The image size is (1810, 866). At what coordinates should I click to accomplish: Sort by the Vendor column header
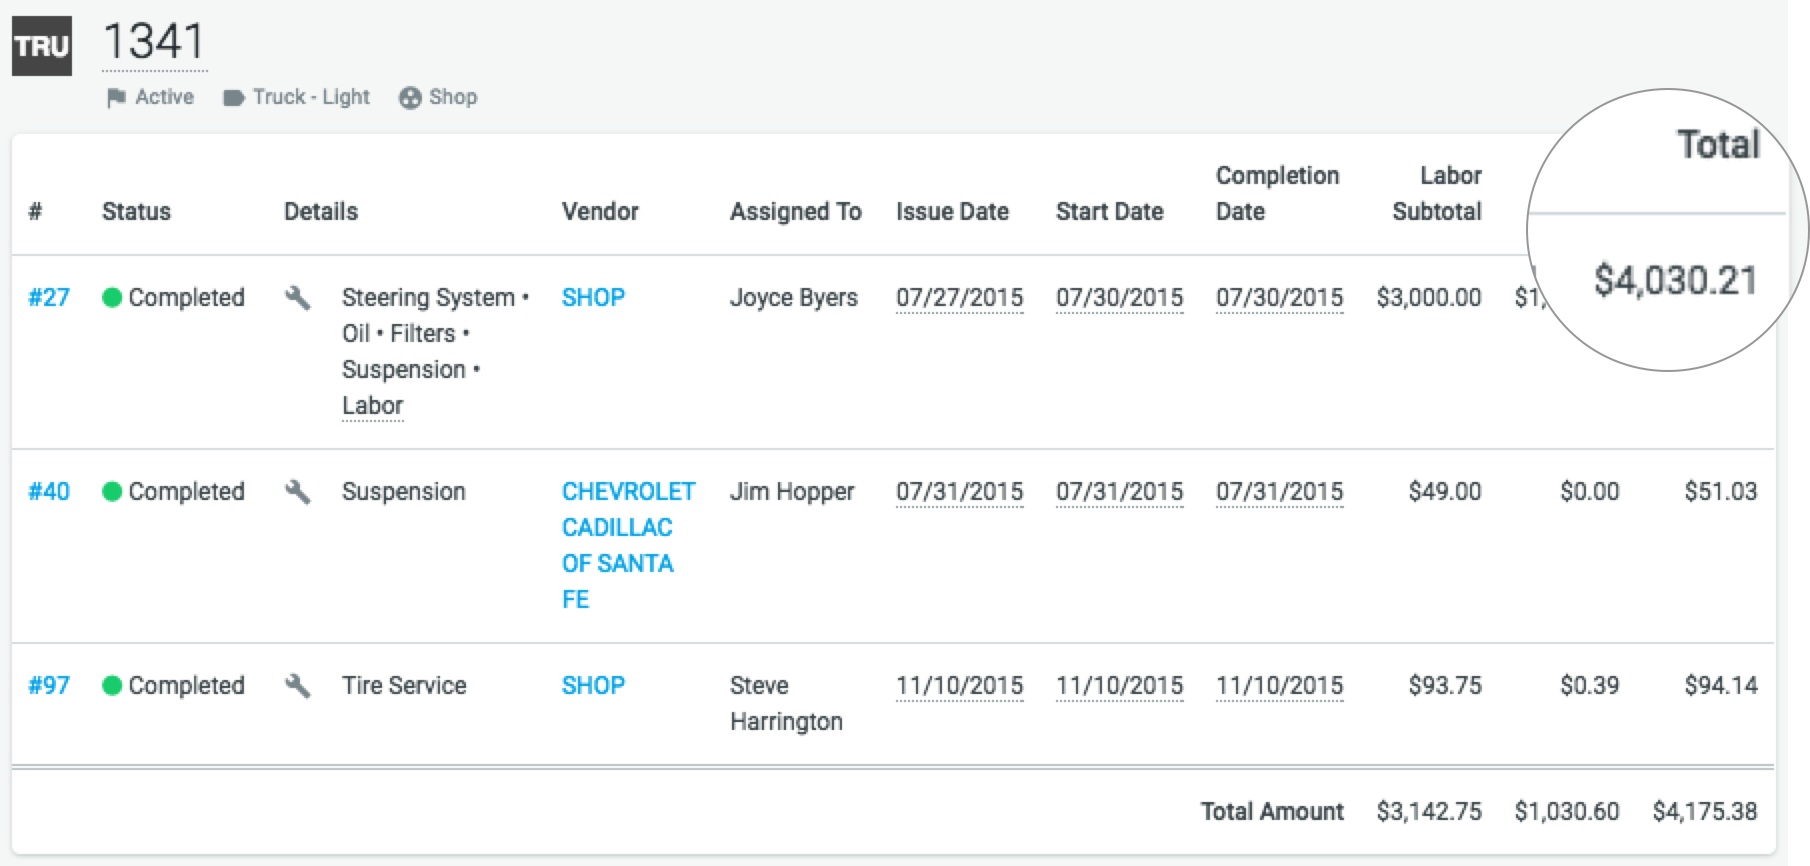600,212
